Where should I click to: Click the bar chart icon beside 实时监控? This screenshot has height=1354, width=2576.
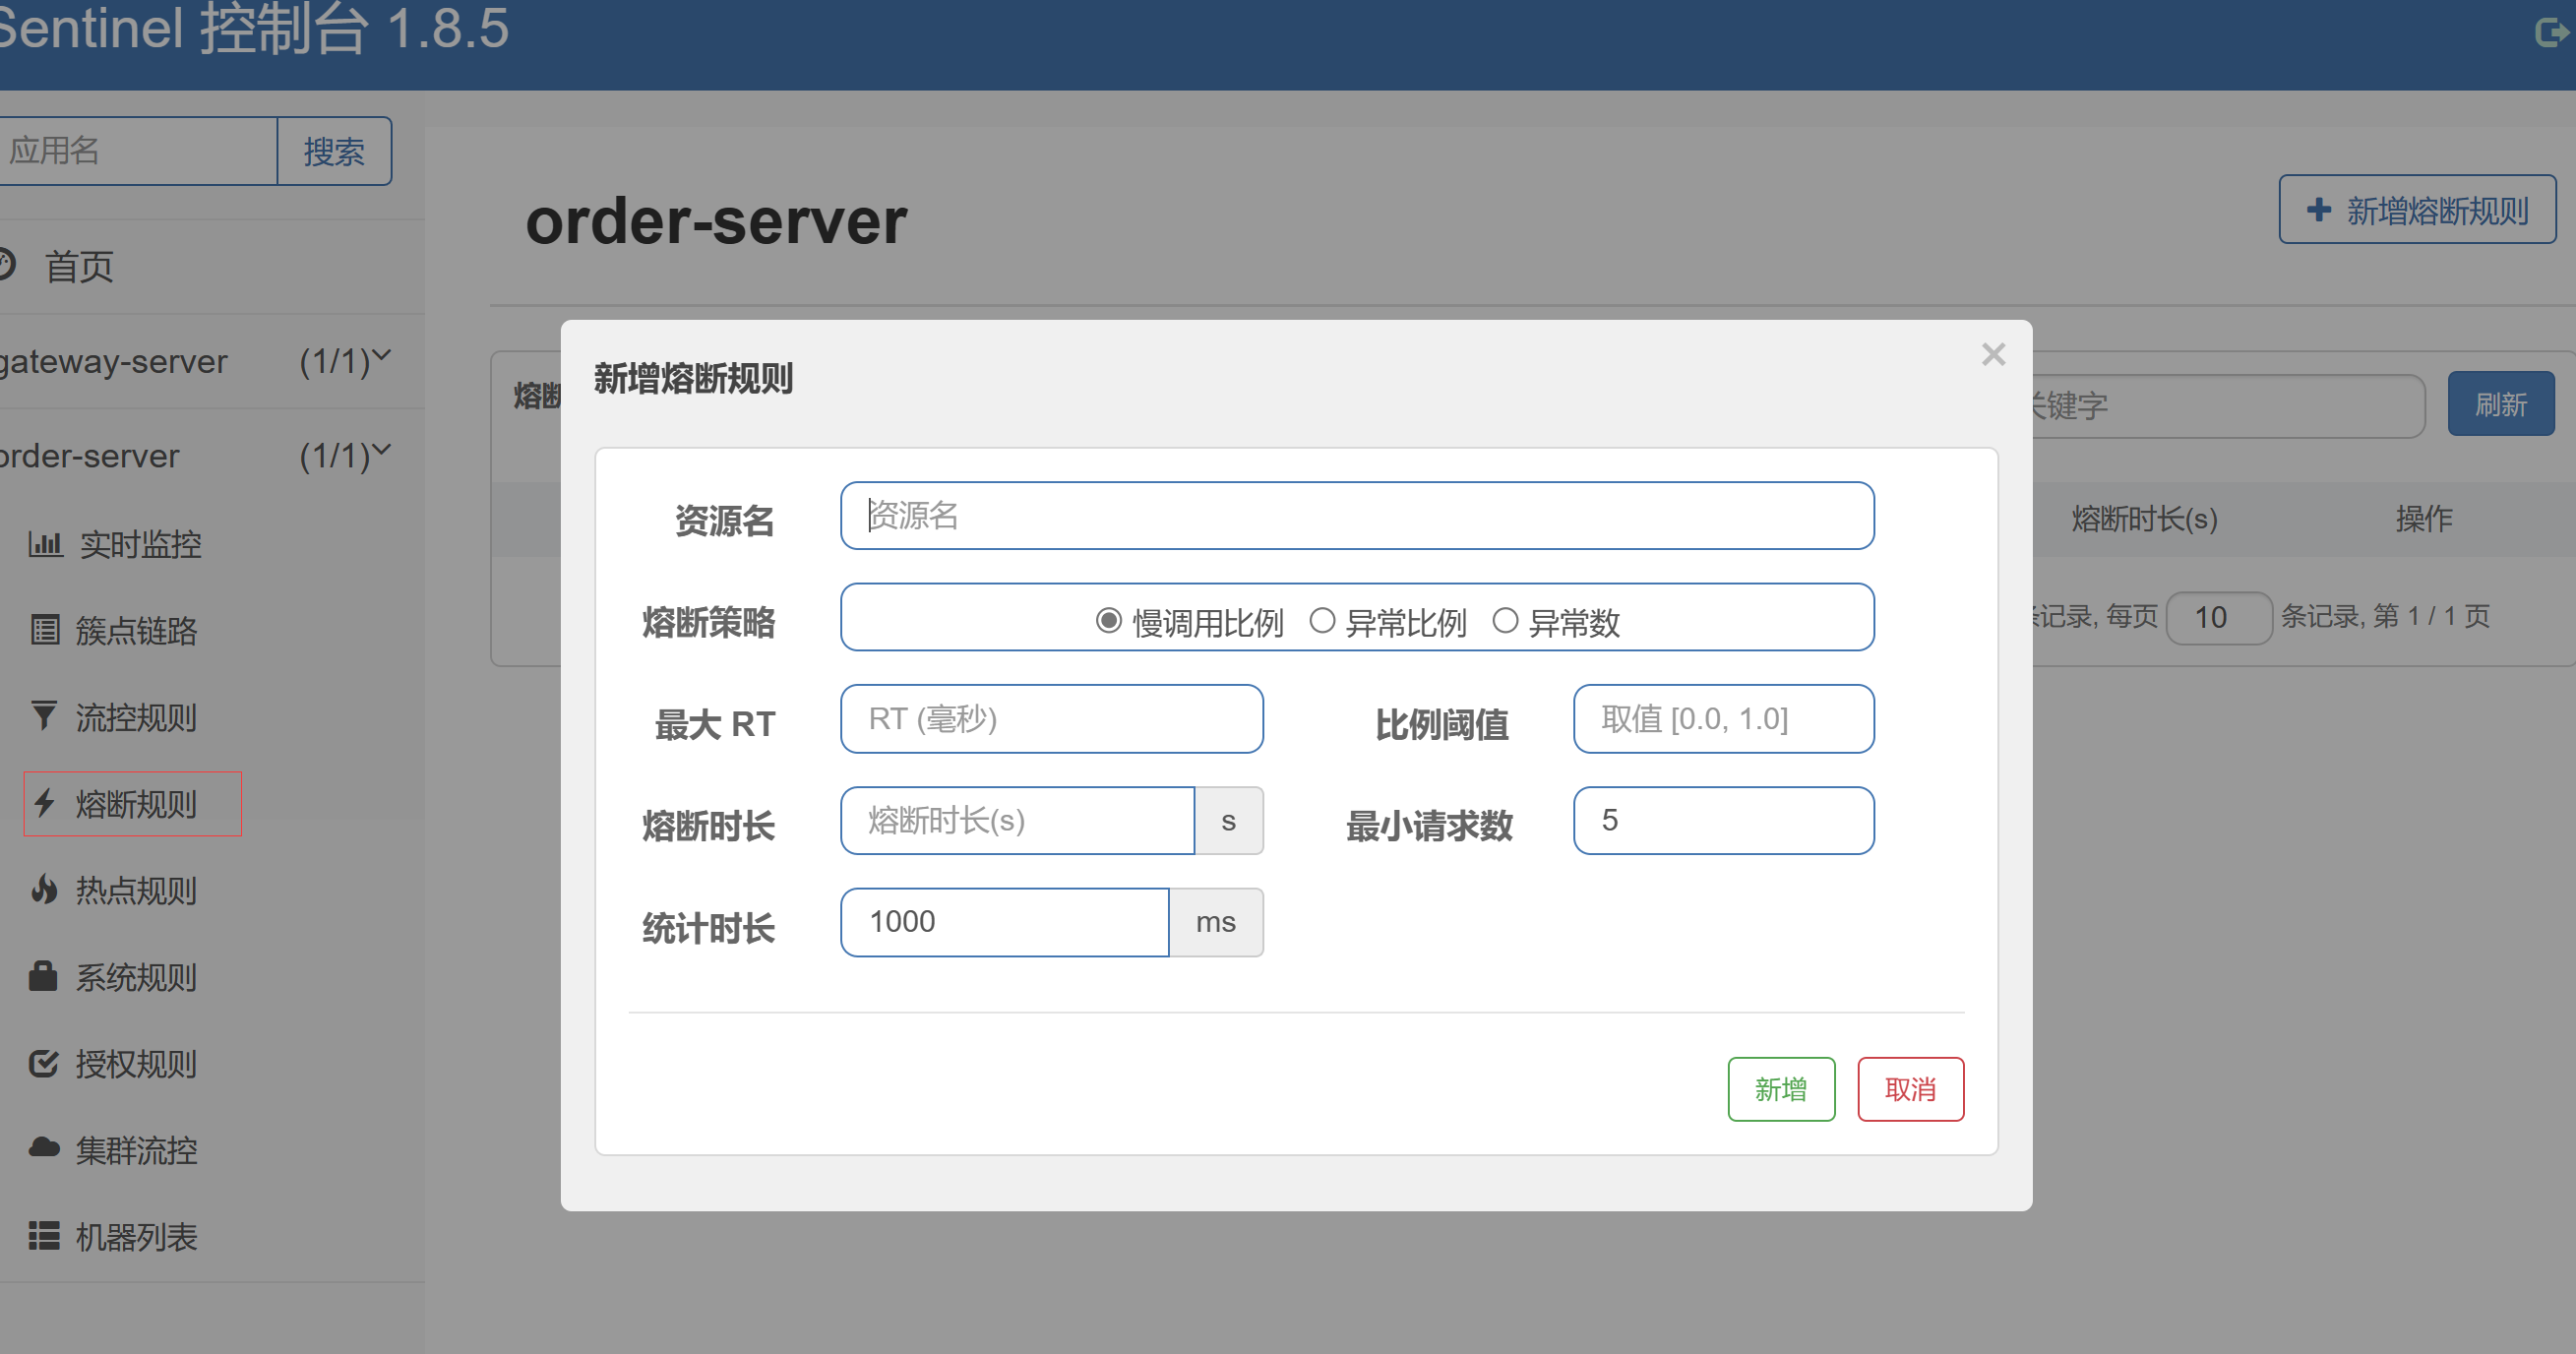pos(45,544)
